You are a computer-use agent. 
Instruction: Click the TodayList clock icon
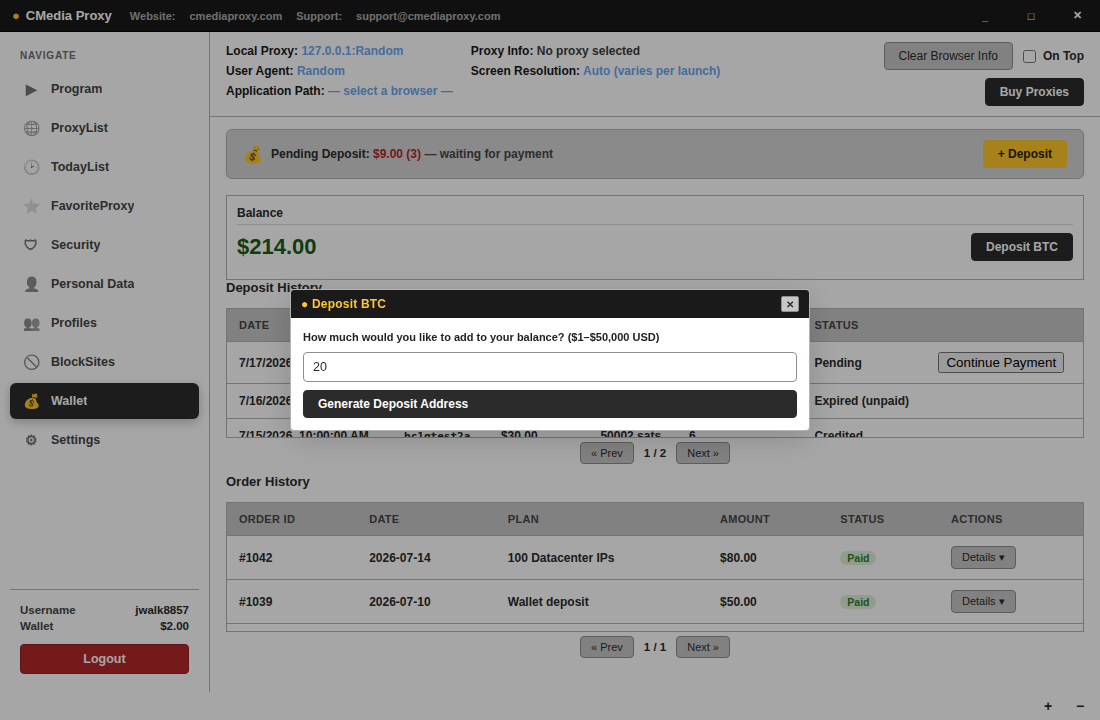[32, 167]
